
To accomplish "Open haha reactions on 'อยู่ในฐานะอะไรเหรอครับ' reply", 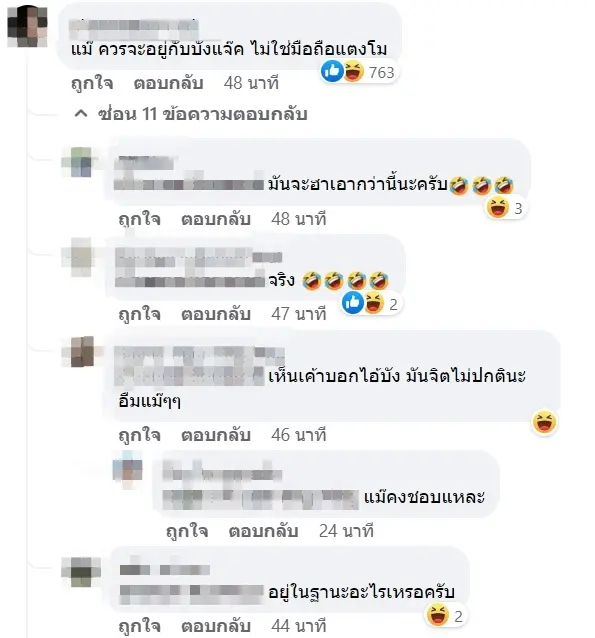I will pos(445,616).
